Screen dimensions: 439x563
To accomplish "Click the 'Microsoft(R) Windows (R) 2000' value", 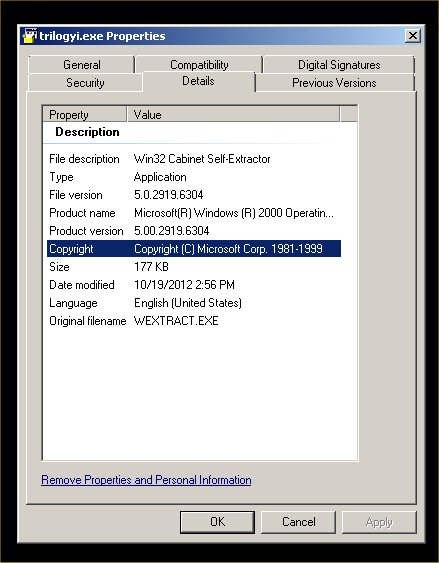I will (234, 213).
